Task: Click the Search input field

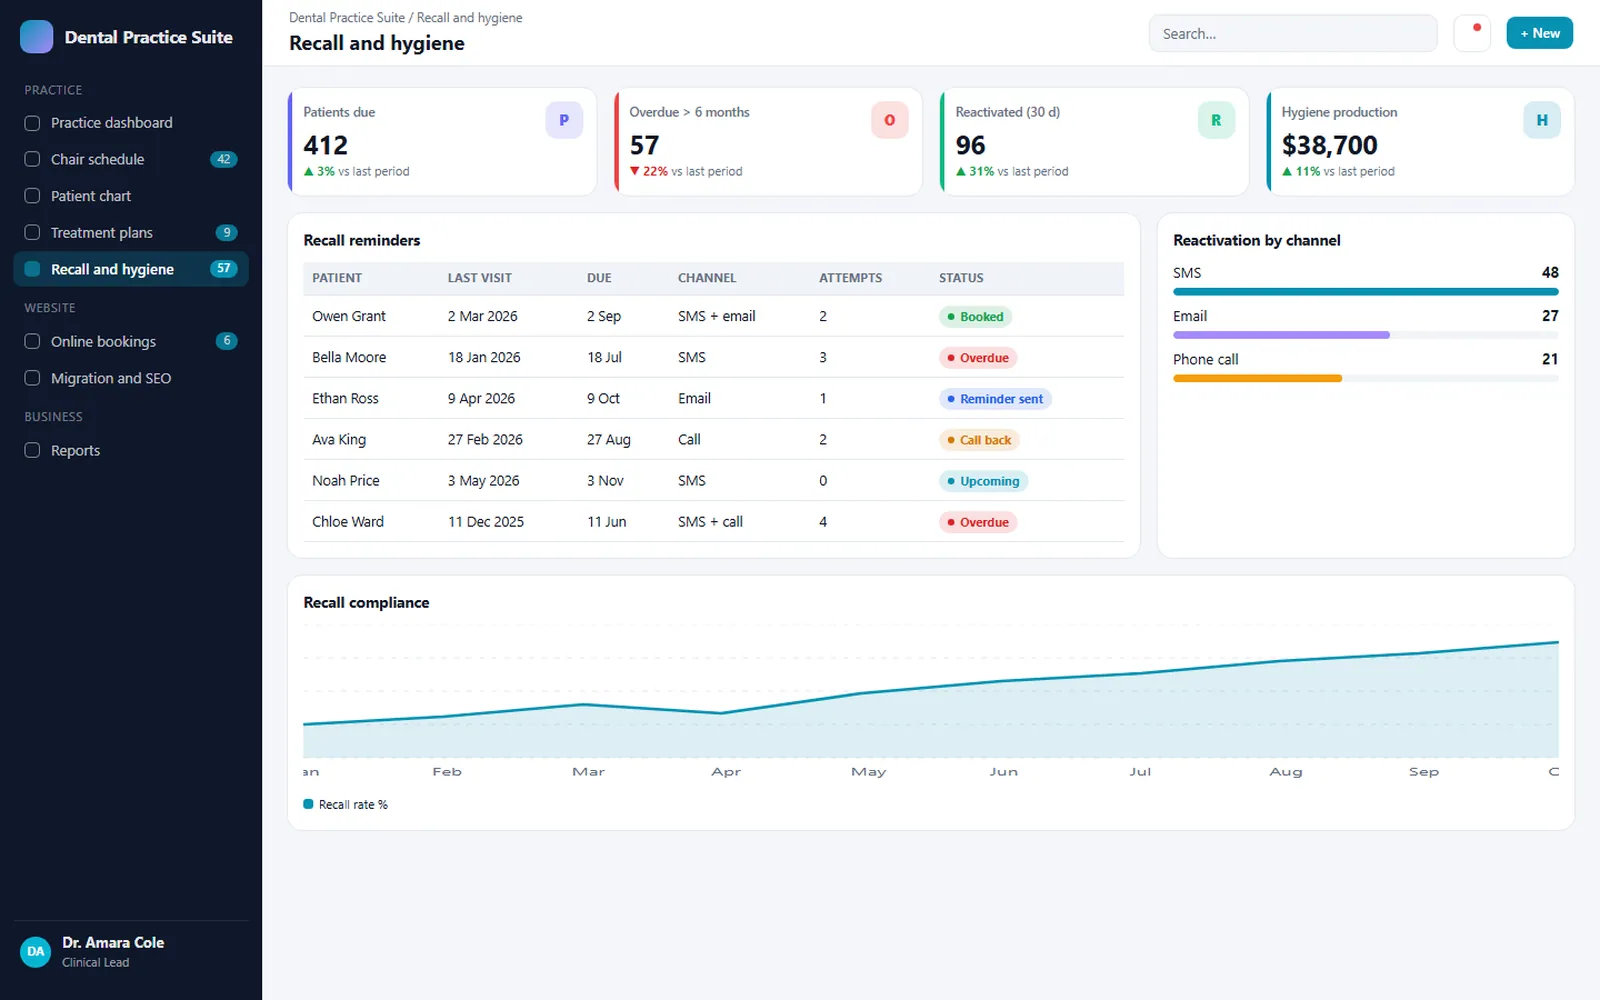Action: coord(1293,33)
